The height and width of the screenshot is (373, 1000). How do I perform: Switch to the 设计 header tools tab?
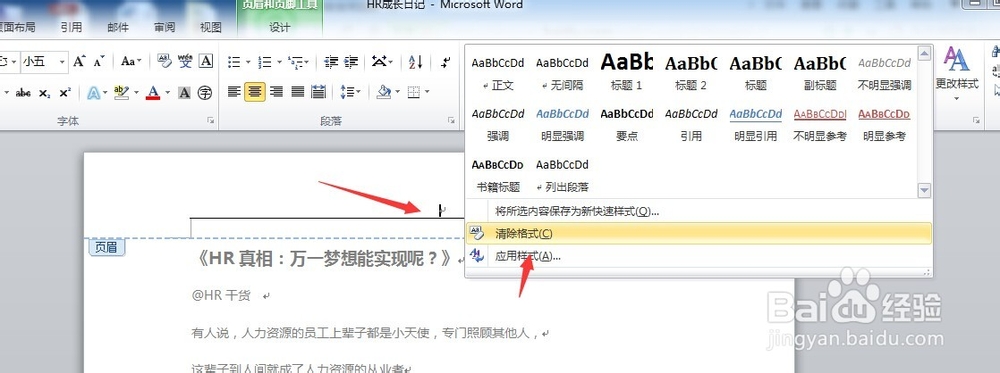tap(279, 27)
